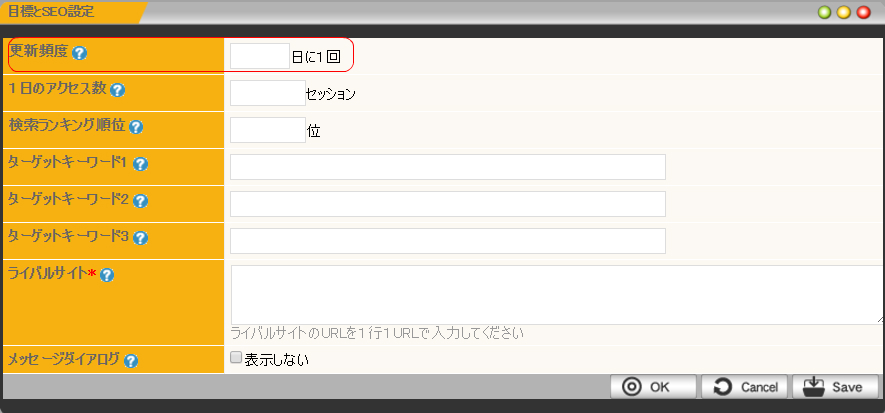
Task: Click the ターゲットキーワード2 label text
Action: pos(69,199)
